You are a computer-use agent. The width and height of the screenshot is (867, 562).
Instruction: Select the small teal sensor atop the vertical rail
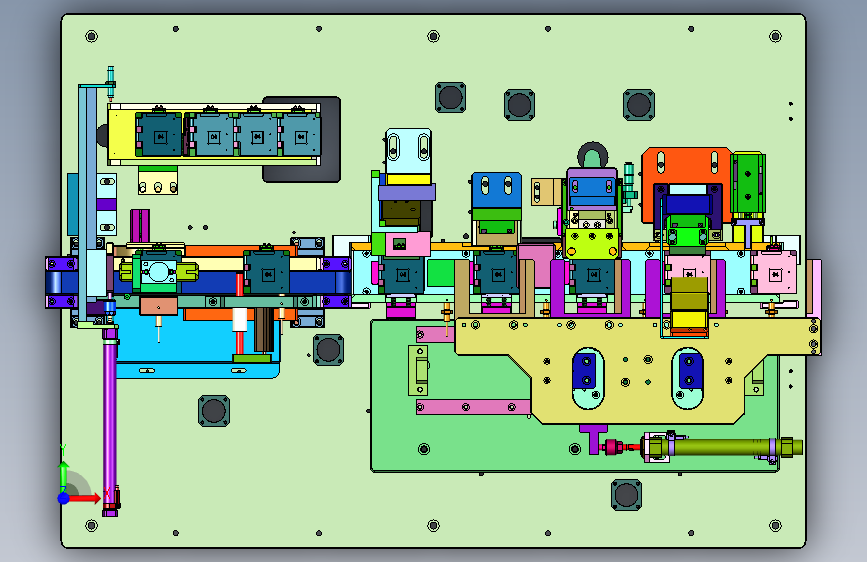[x=111, y=82]
